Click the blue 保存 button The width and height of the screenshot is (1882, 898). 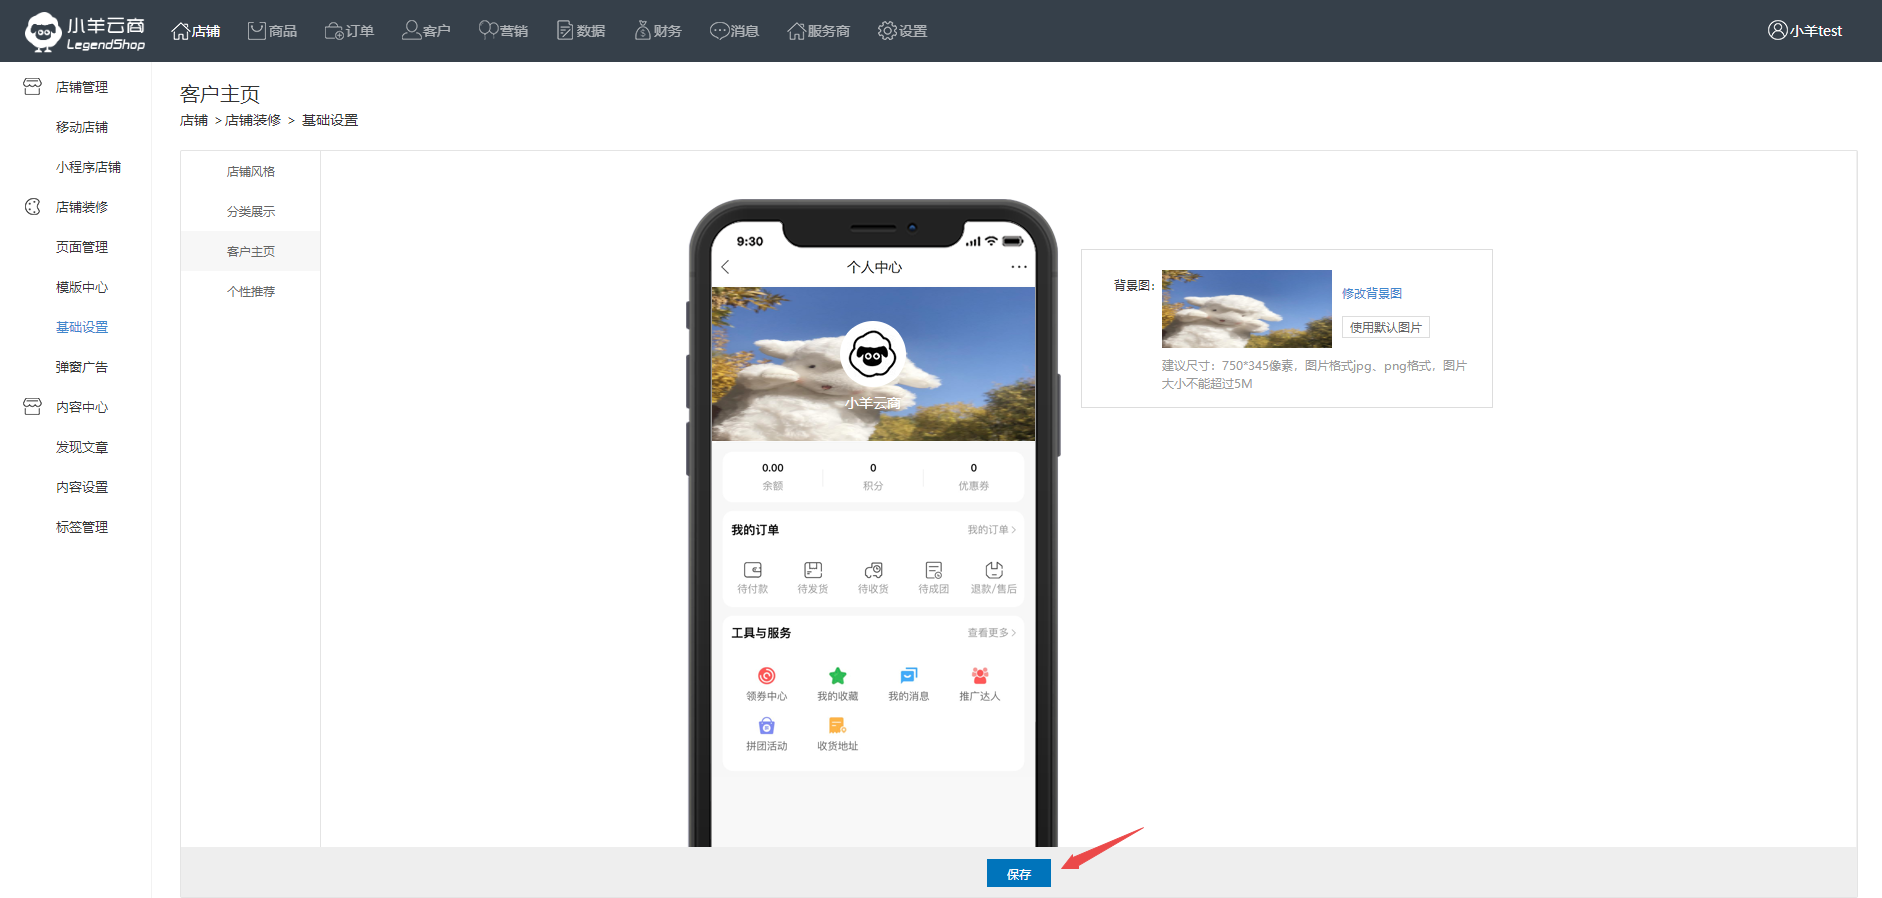tap(1018, 874)
